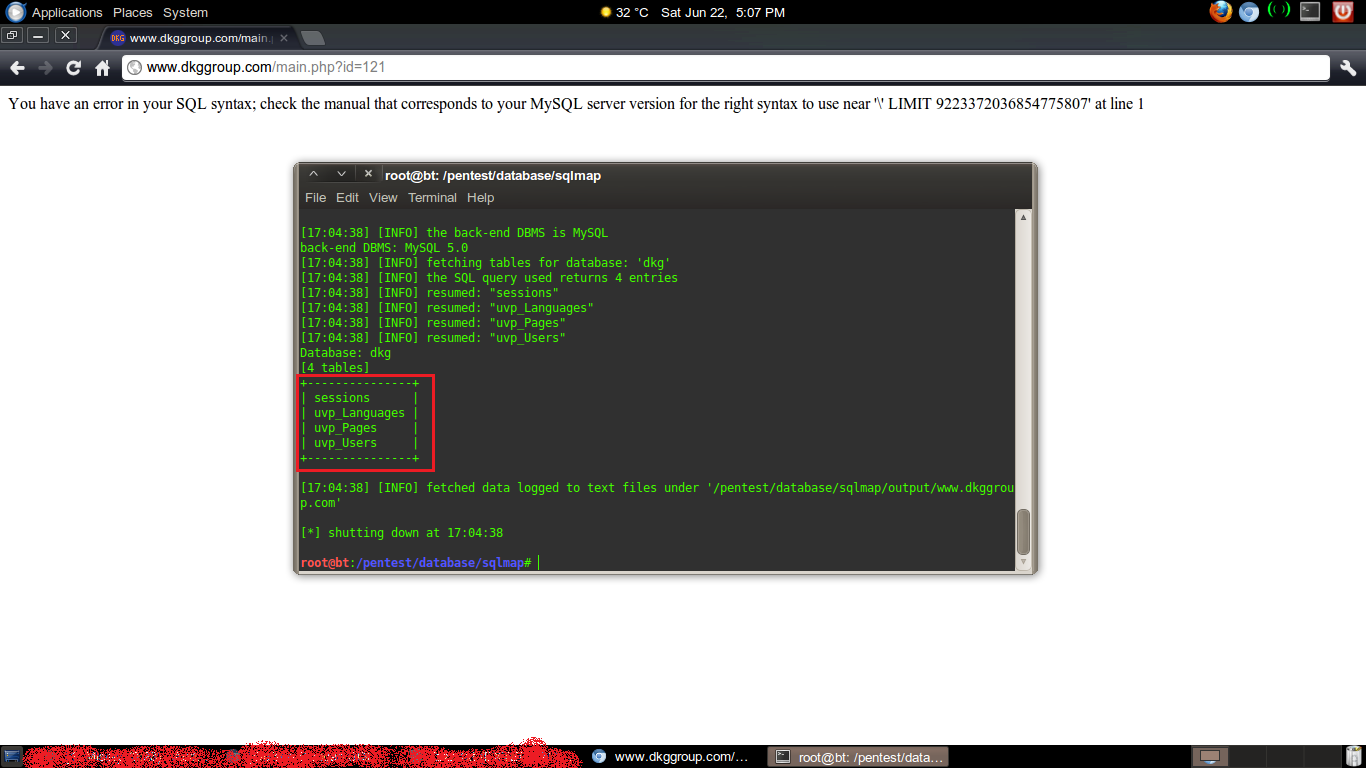The height and width of the screenshot is (768, 1366).
Task: Open the Applications menu
Action: [67, 12]
